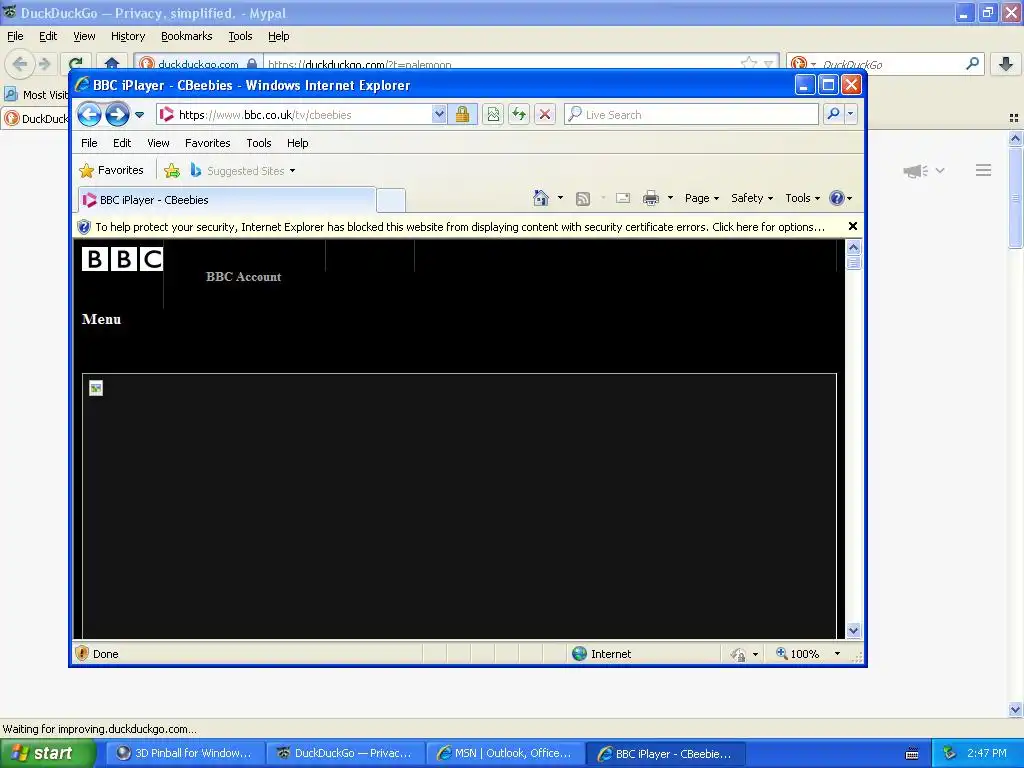
Task: Switch to MSN Outlook taskbar item
Action: (x=505, y=753)
